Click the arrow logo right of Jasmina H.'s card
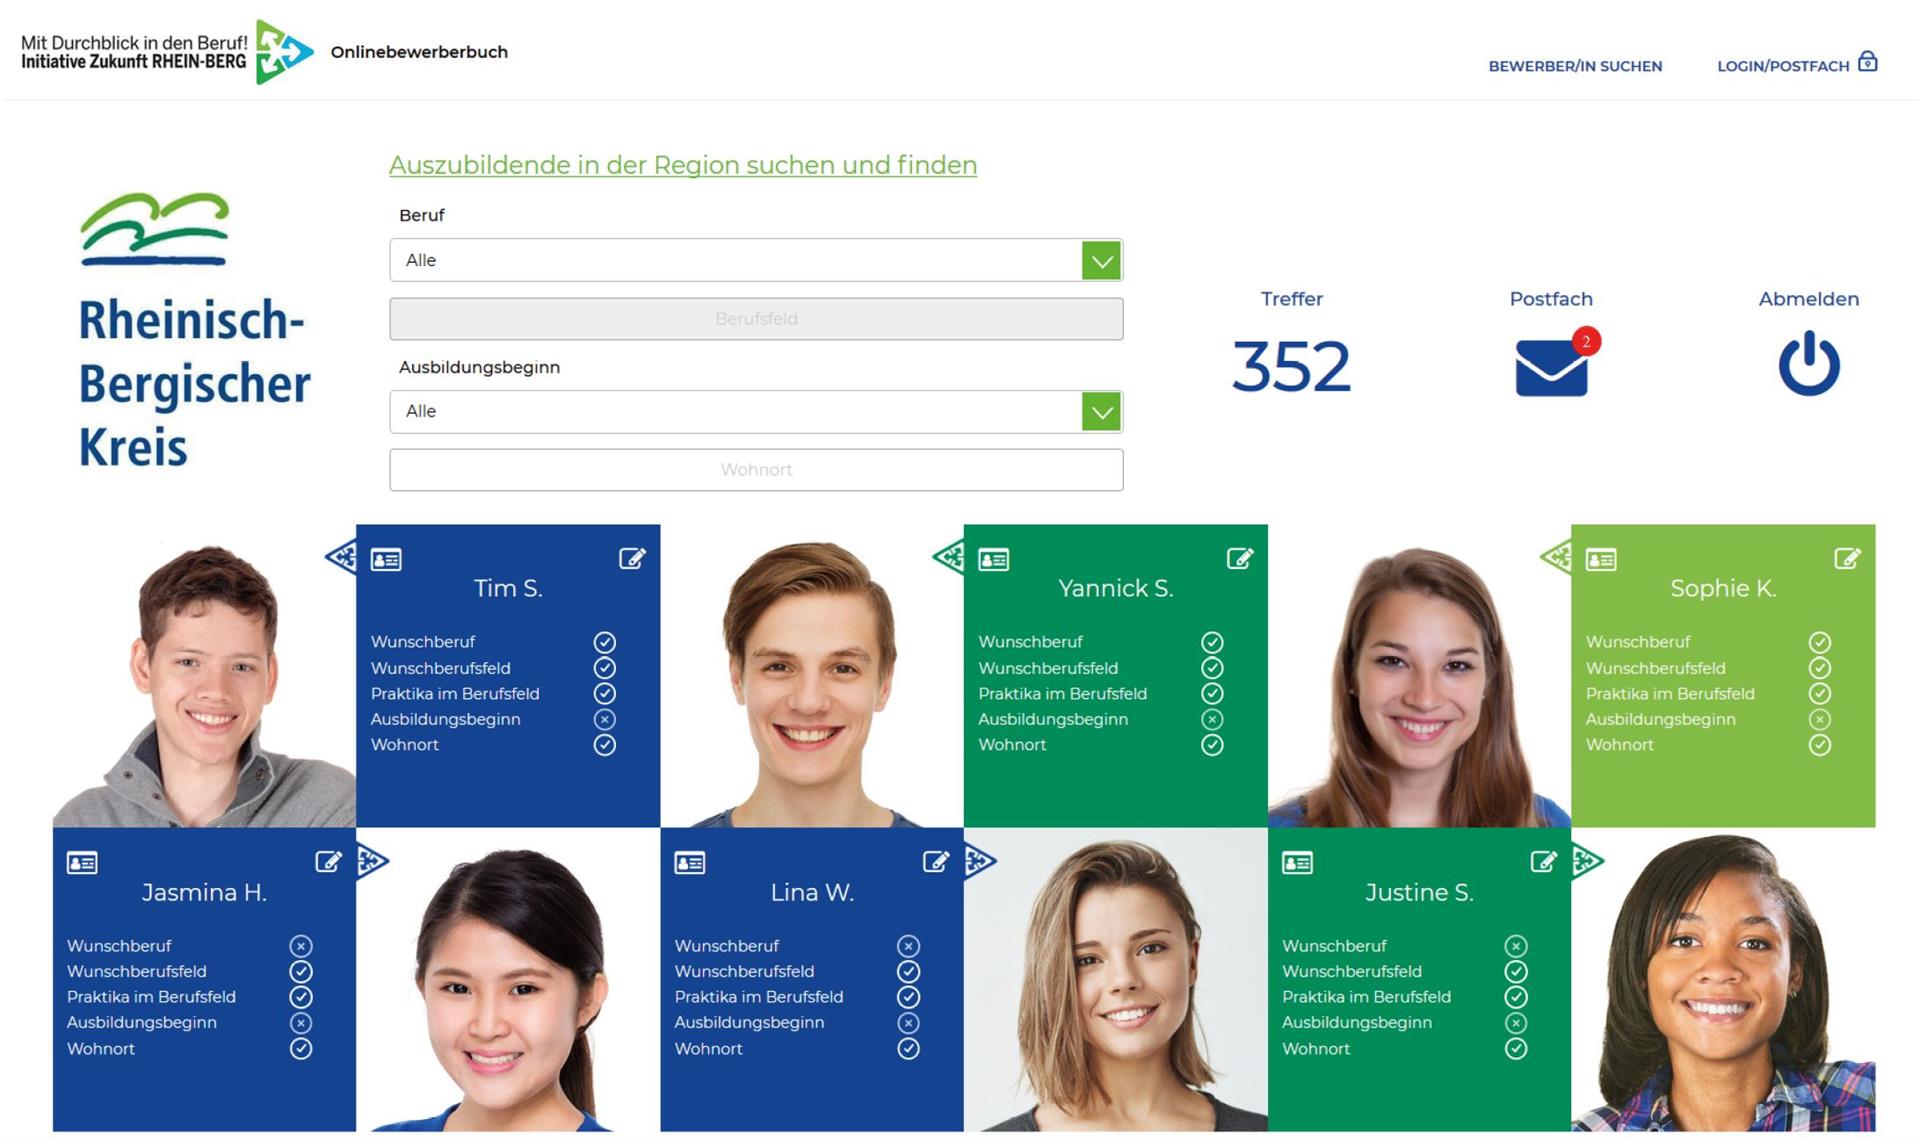This screenshot has width=1920, height=1141. pyautogui.click(x=372, y=861)
